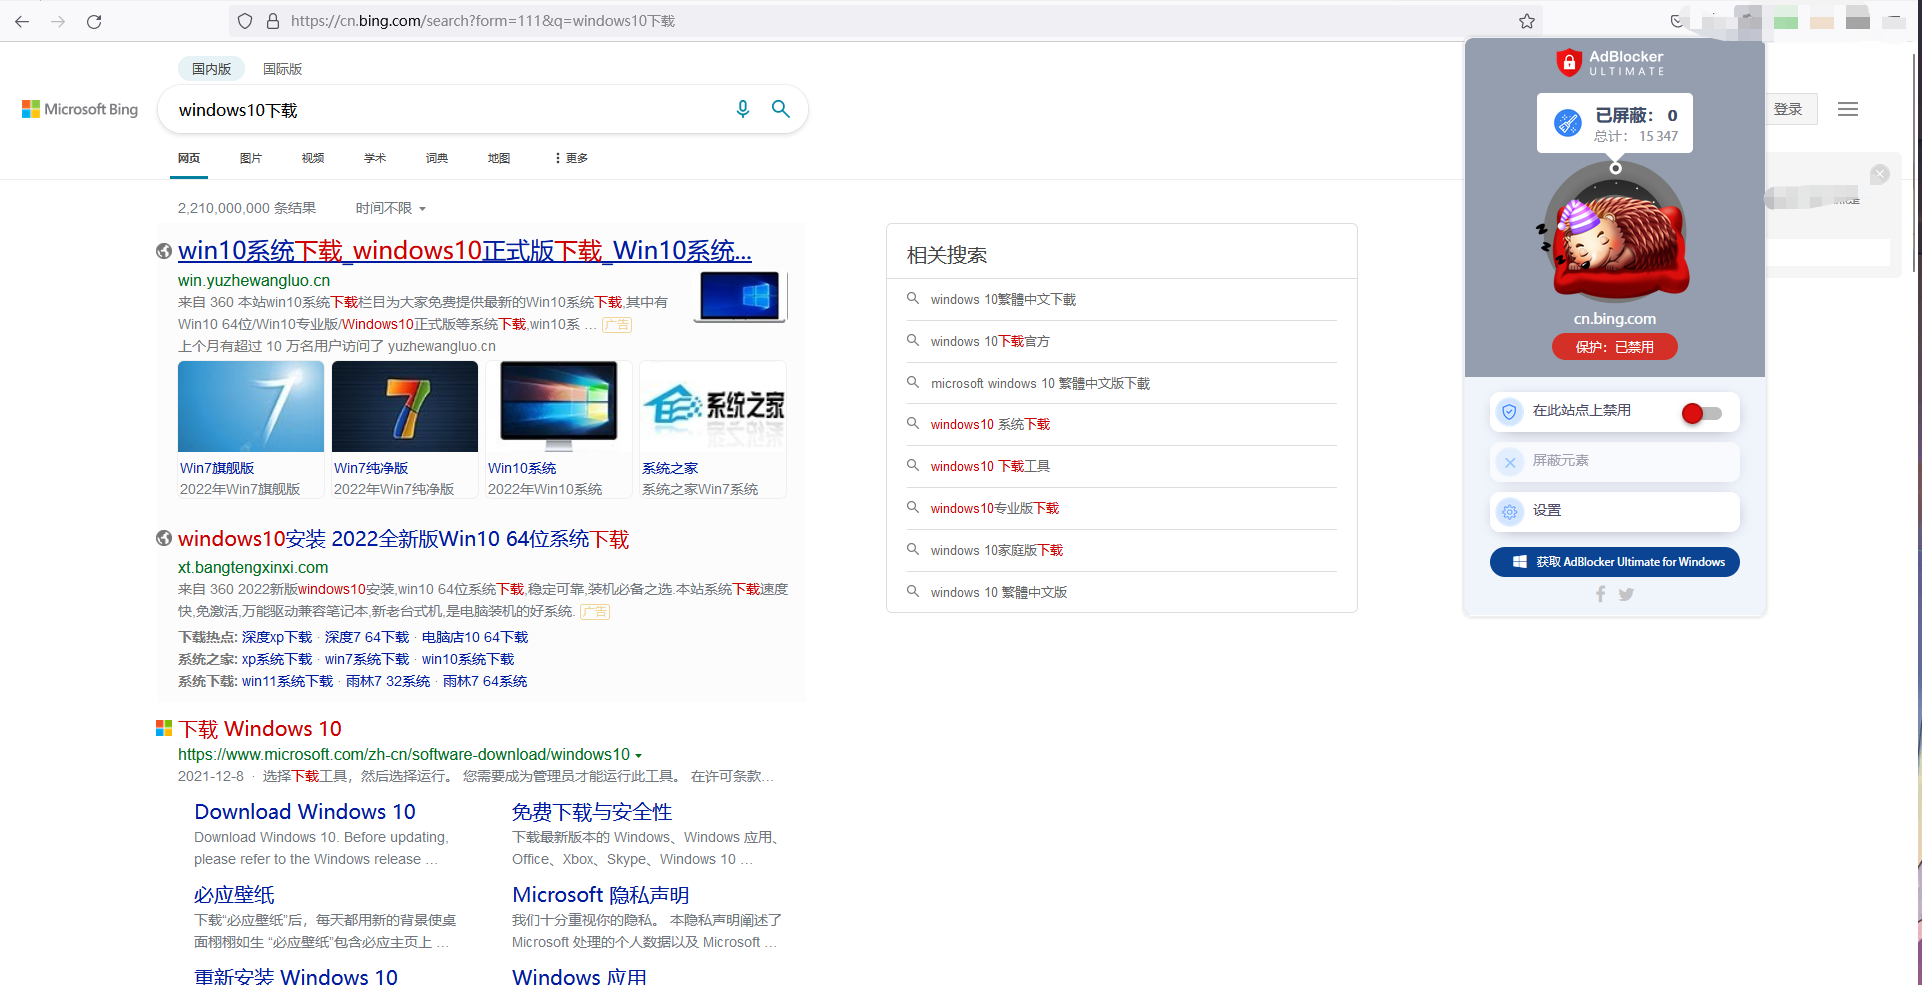Open the 深度xp下载 hot link
The width and height of the screenshot is (1922, 985).
pos(277,637)
